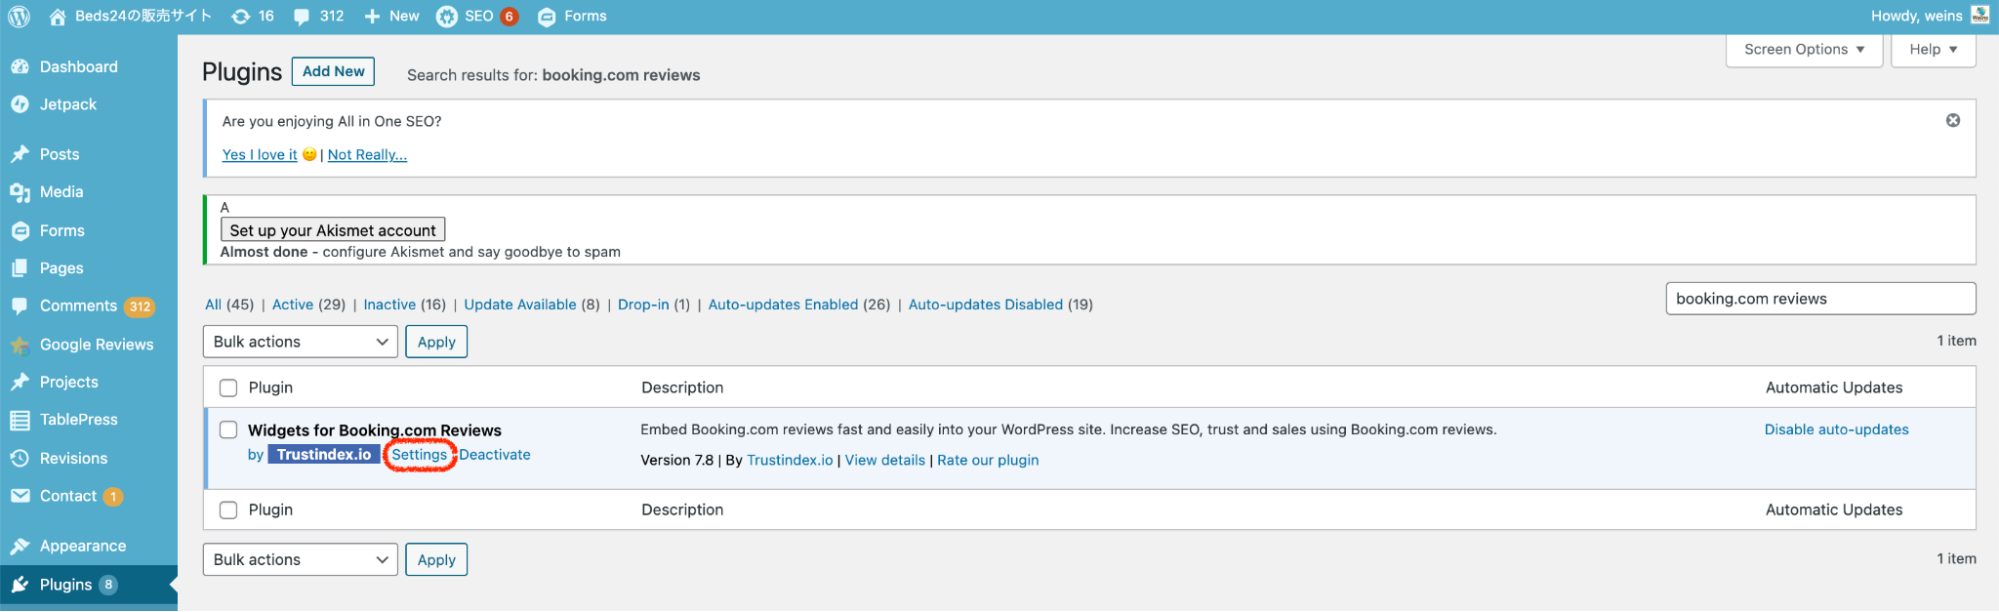
Task: Check the select-all box in table header
Action: coord(228,388)
